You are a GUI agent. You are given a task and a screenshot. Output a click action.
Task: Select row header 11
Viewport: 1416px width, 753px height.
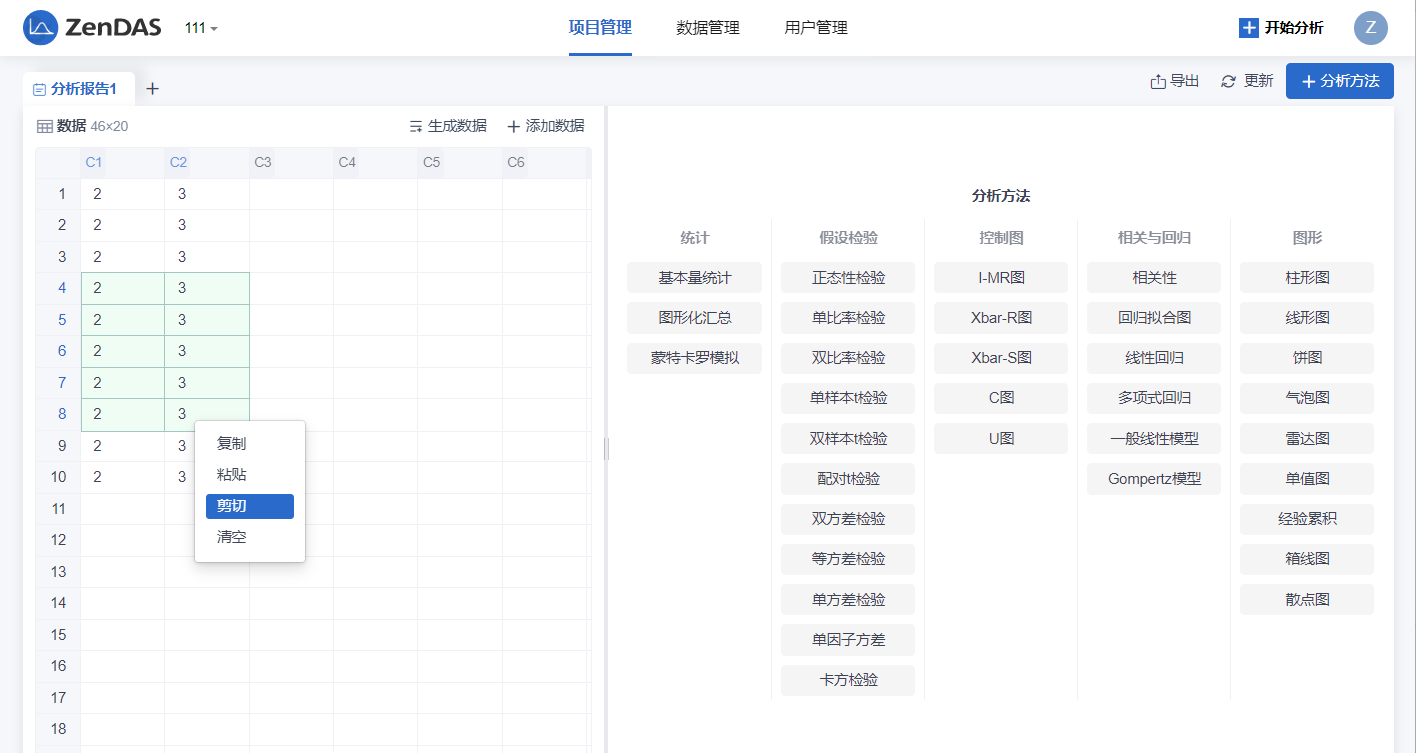click(58, 509)
